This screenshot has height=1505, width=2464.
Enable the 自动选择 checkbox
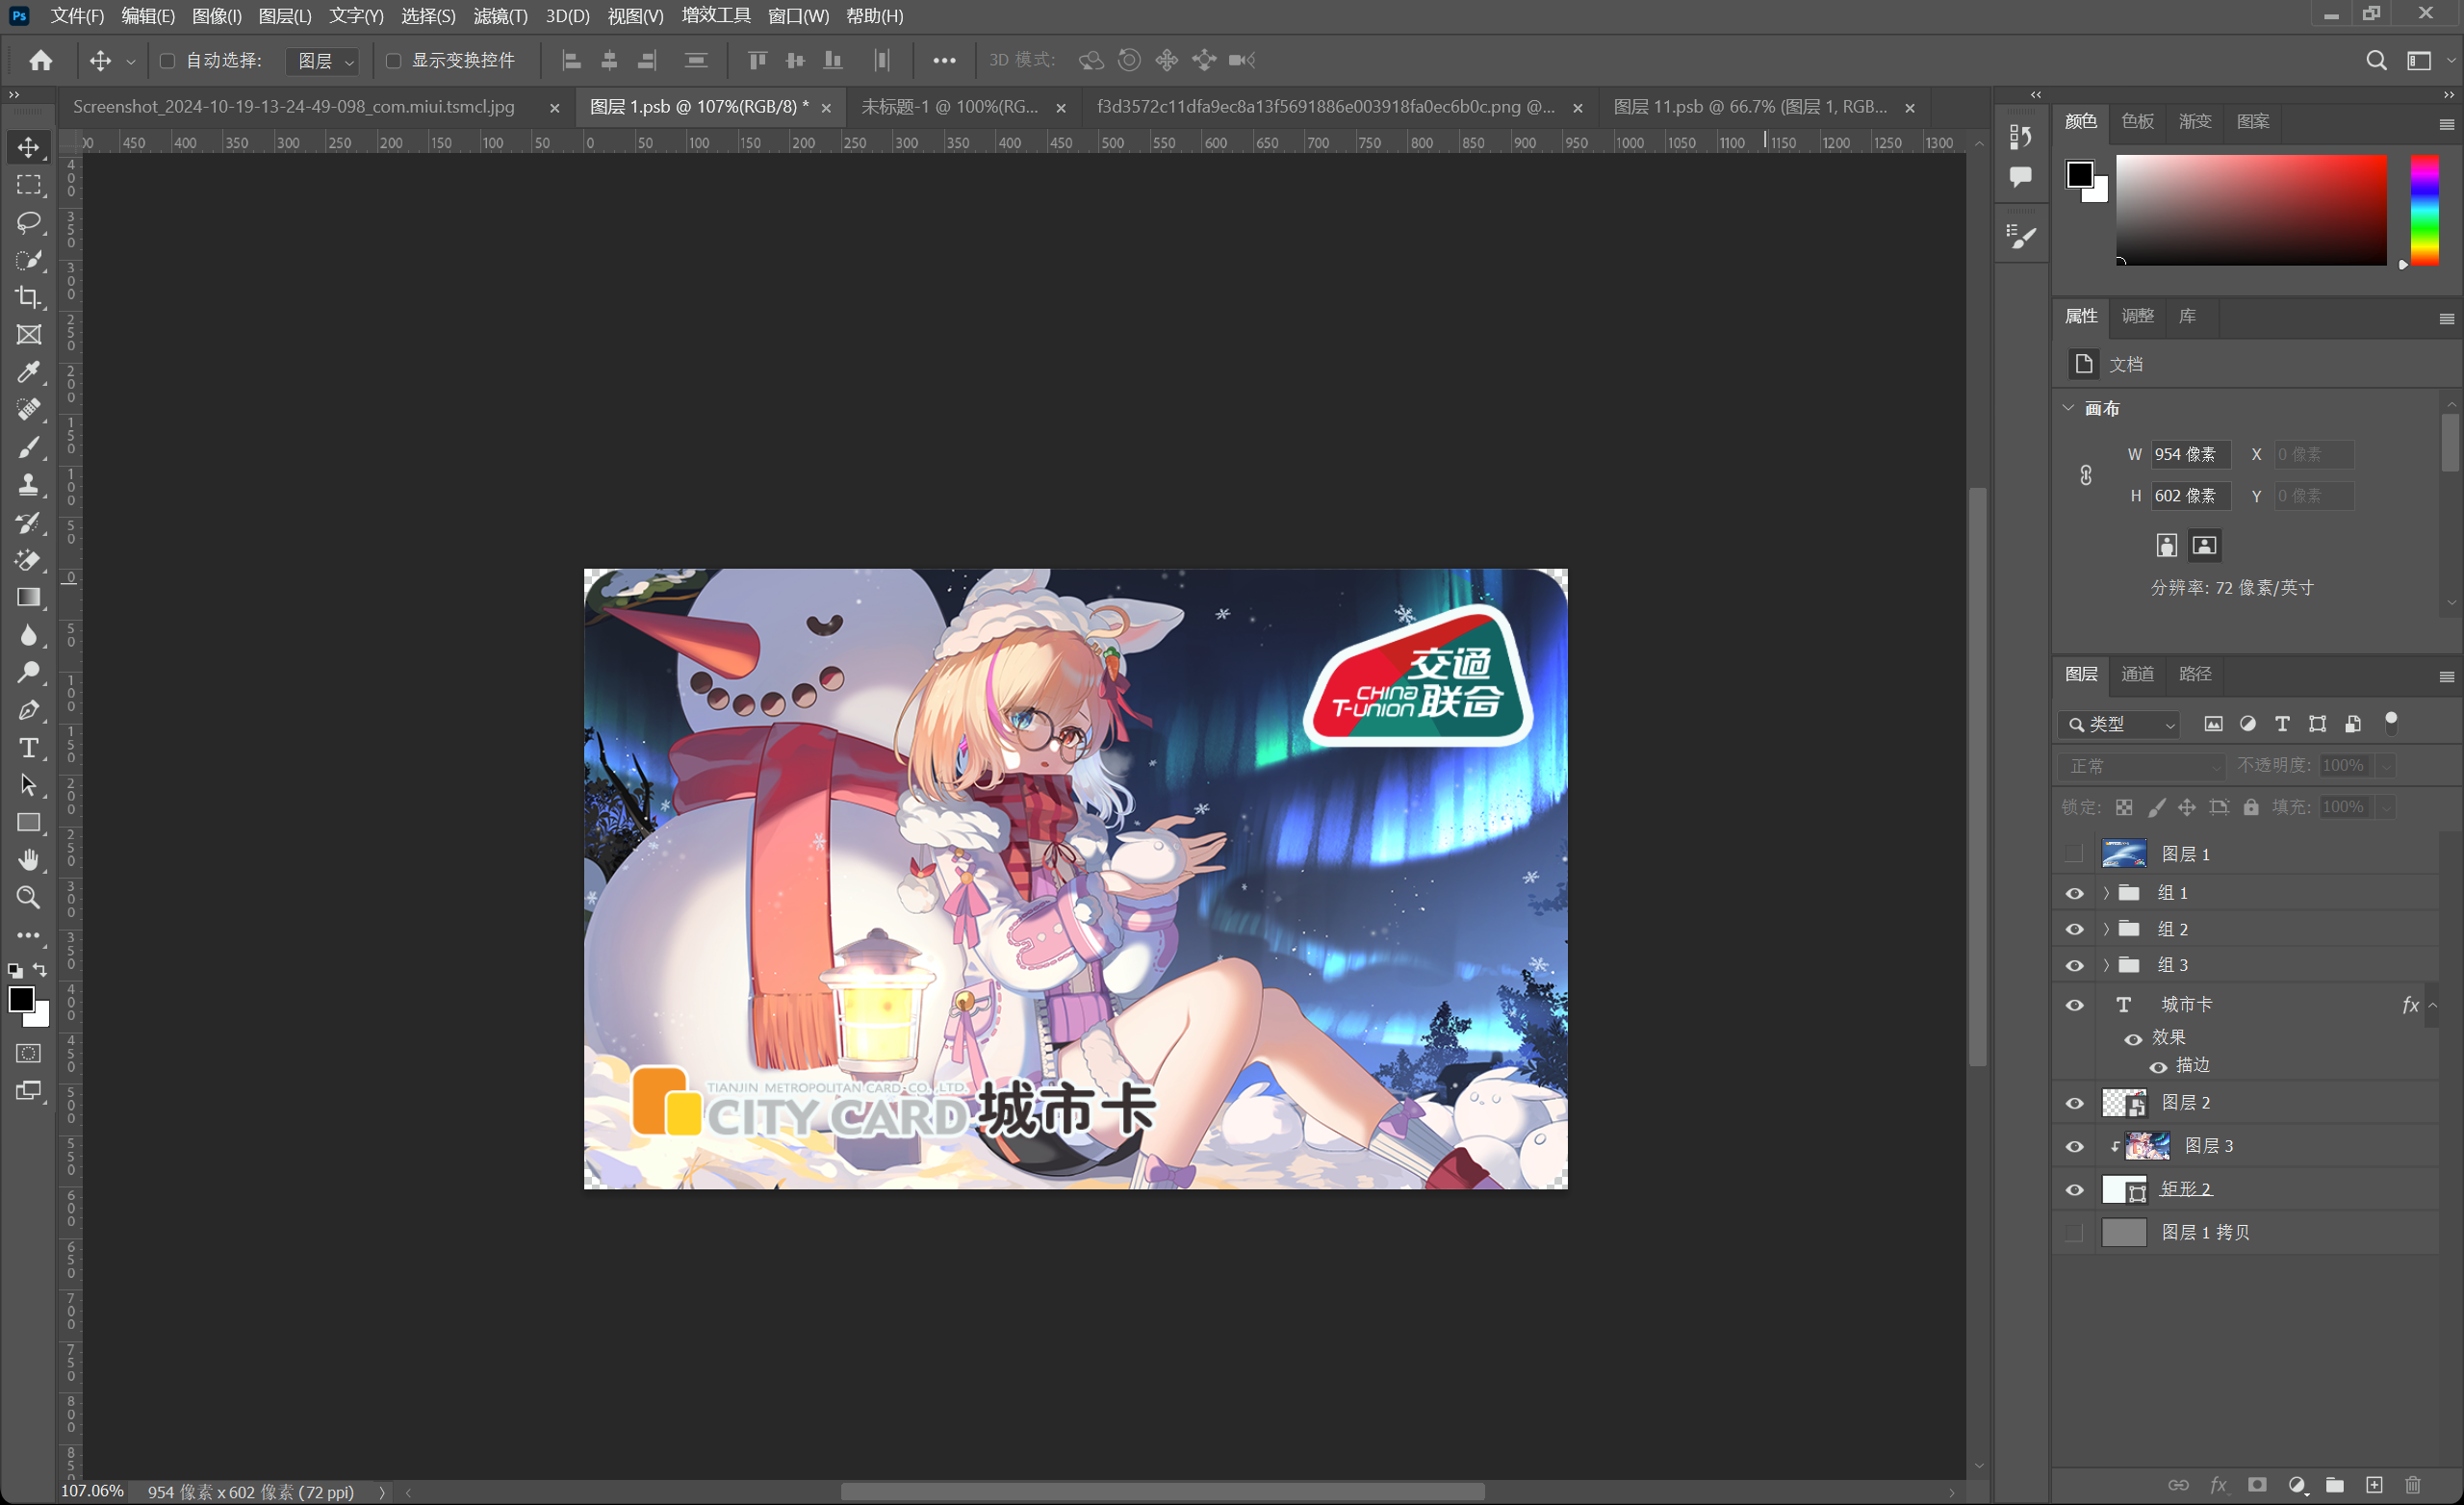tap(167, 61)
